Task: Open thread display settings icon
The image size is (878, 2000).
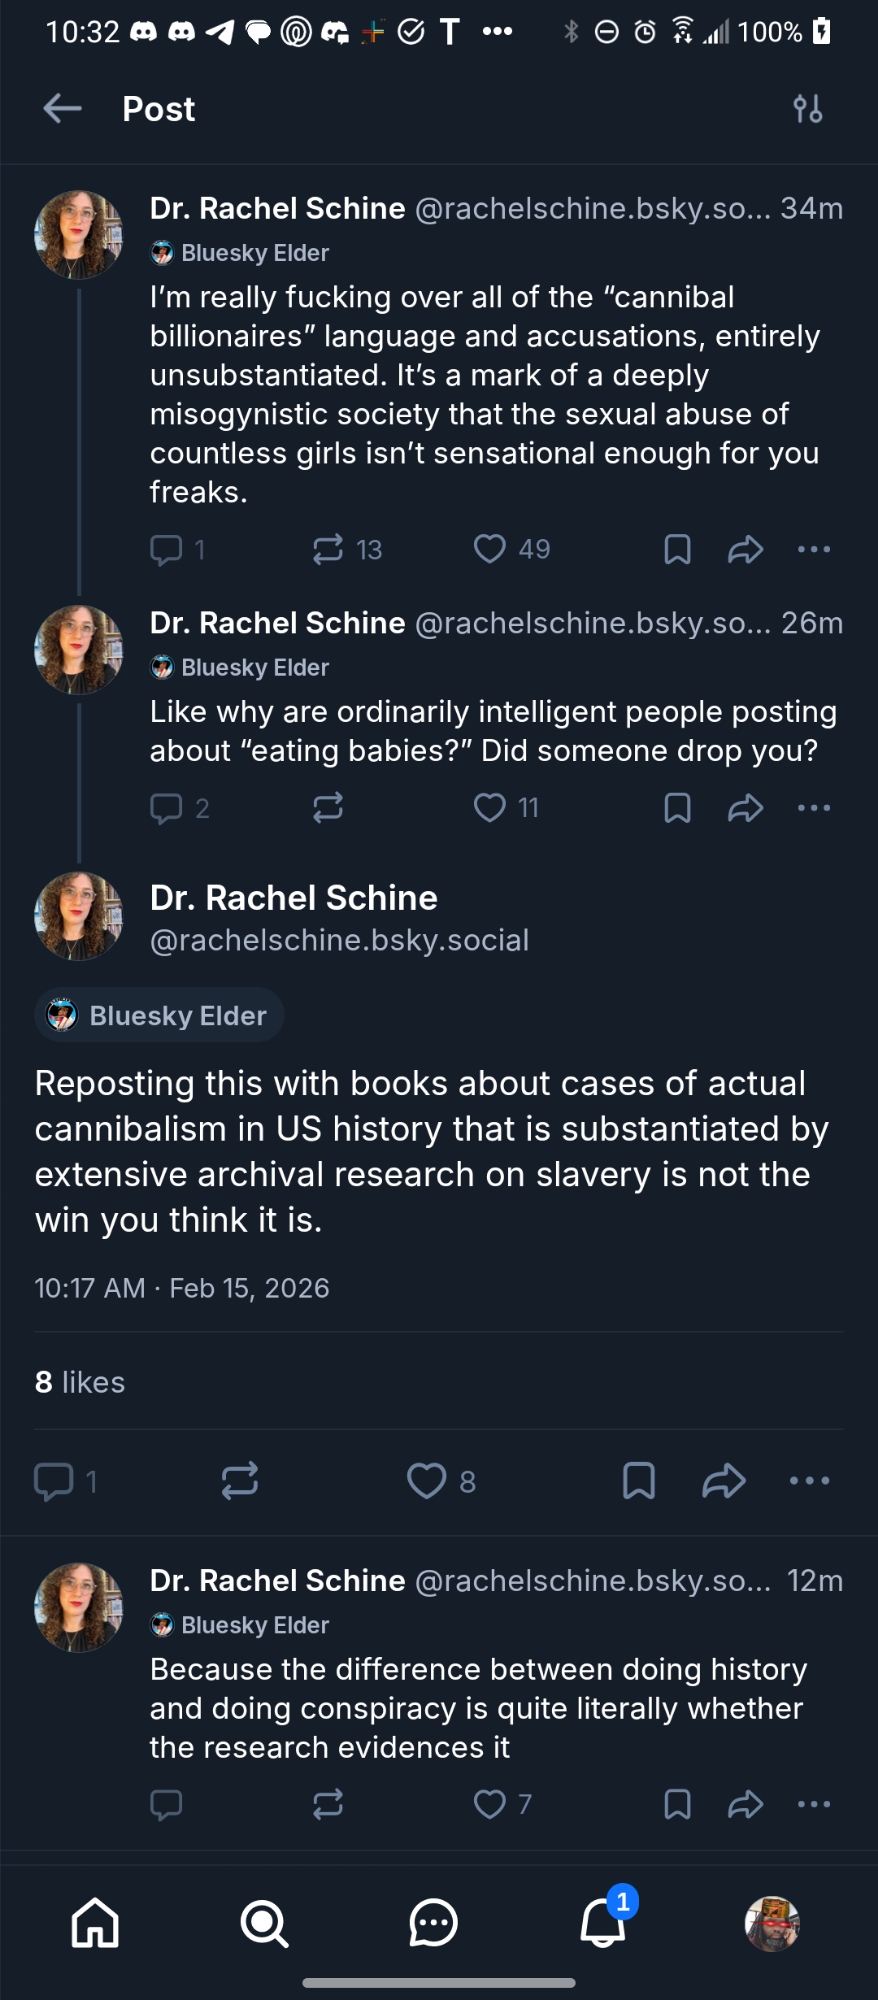Action: click(808, 108)
